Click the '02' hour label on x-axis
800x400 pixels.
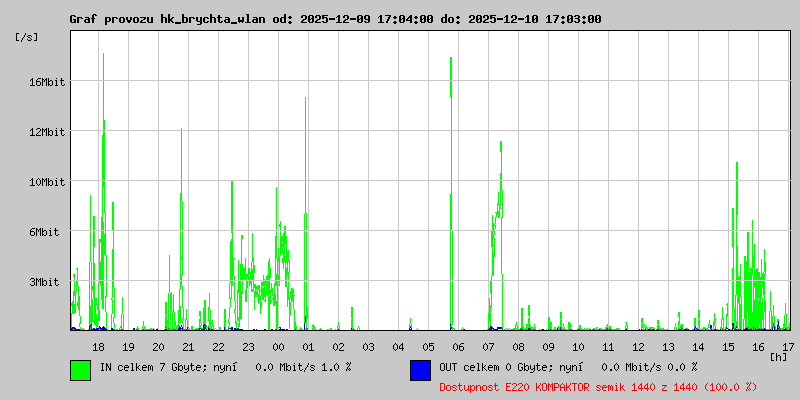(338, 347)
